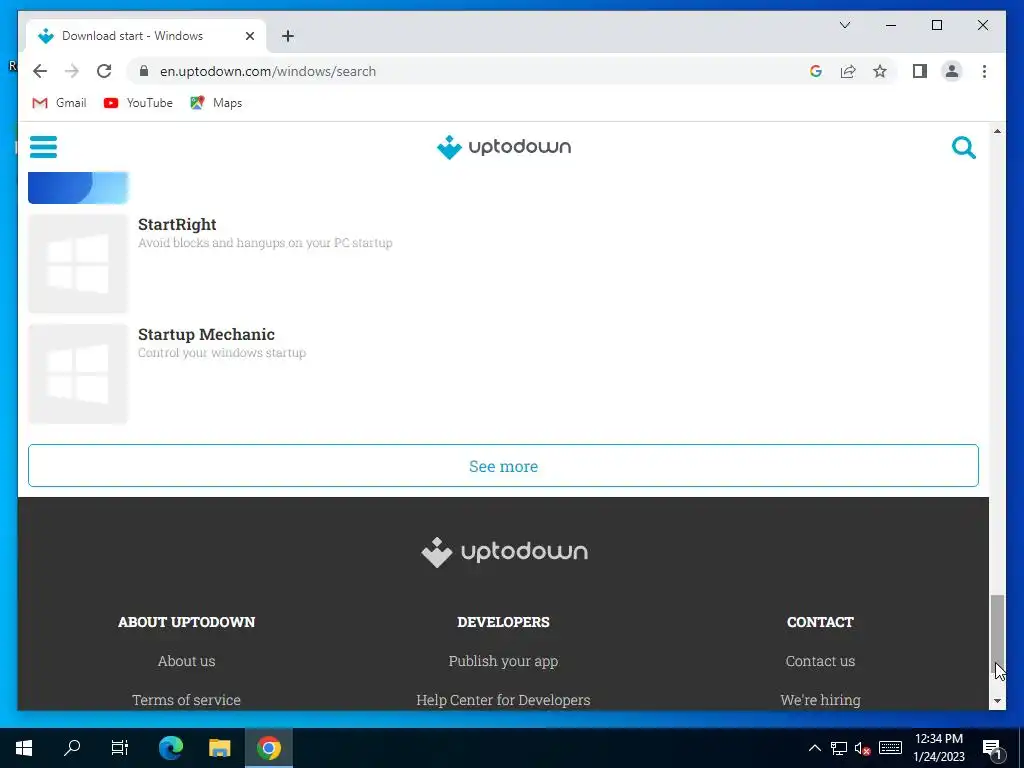Show hidden system tray icons
1024x768 pixels.
(814, 748)
